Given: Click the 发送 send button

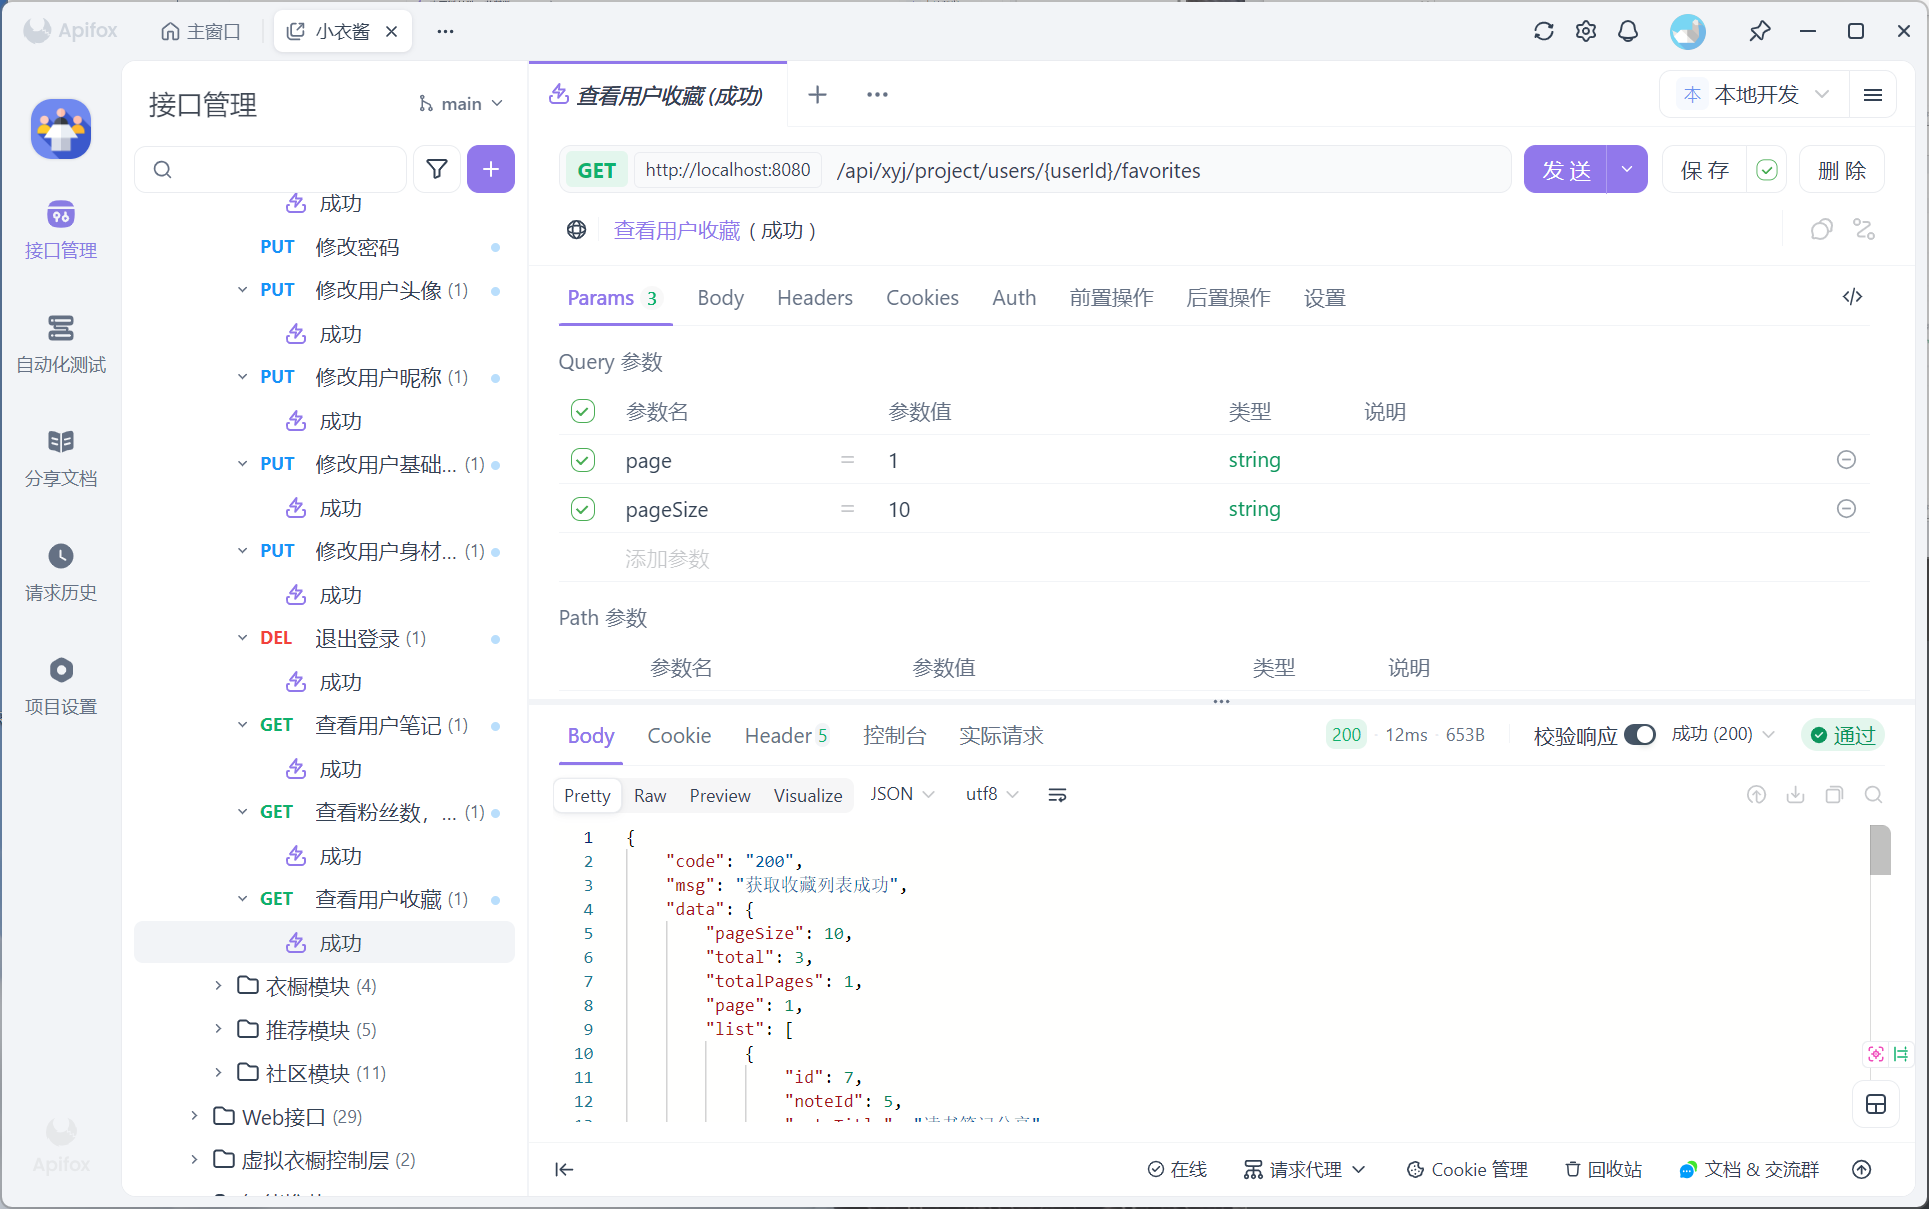Looking at the screenshot, I should tap(1565, 170).
